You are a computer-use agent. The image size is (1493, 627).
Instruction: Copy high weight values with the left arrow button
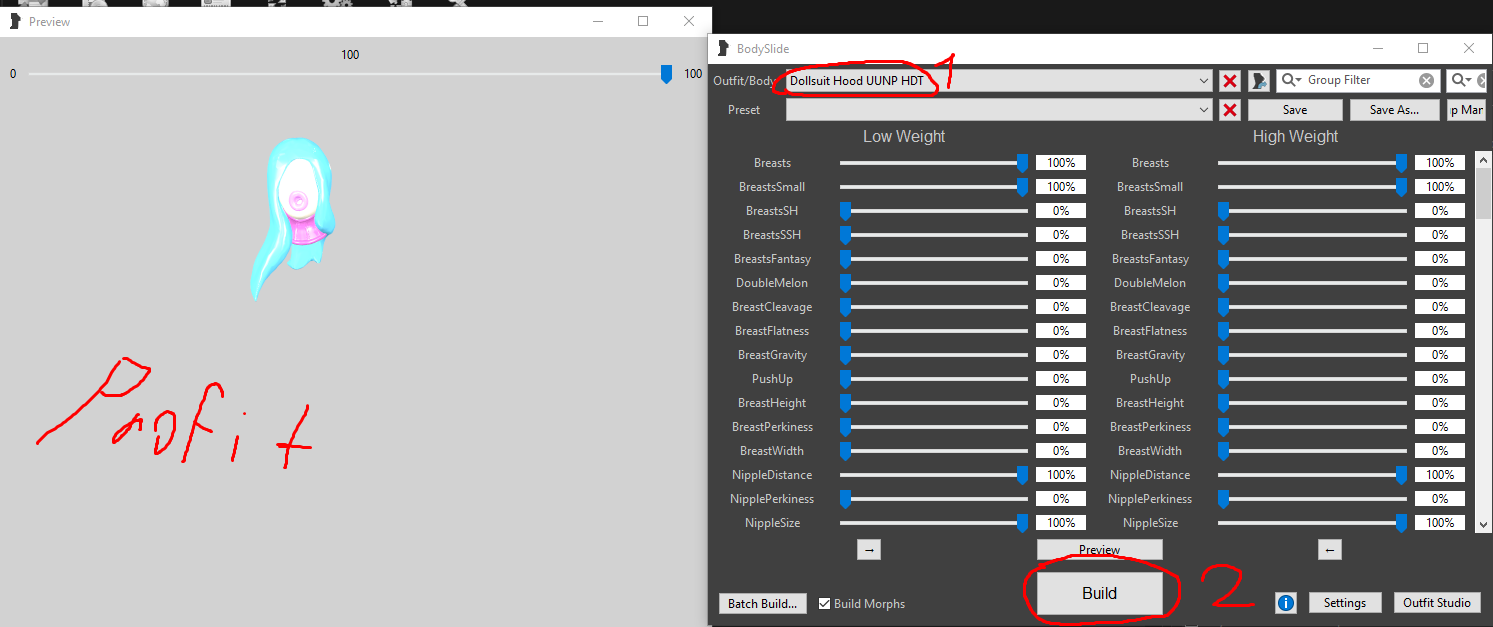click(x=1329, y=550)
